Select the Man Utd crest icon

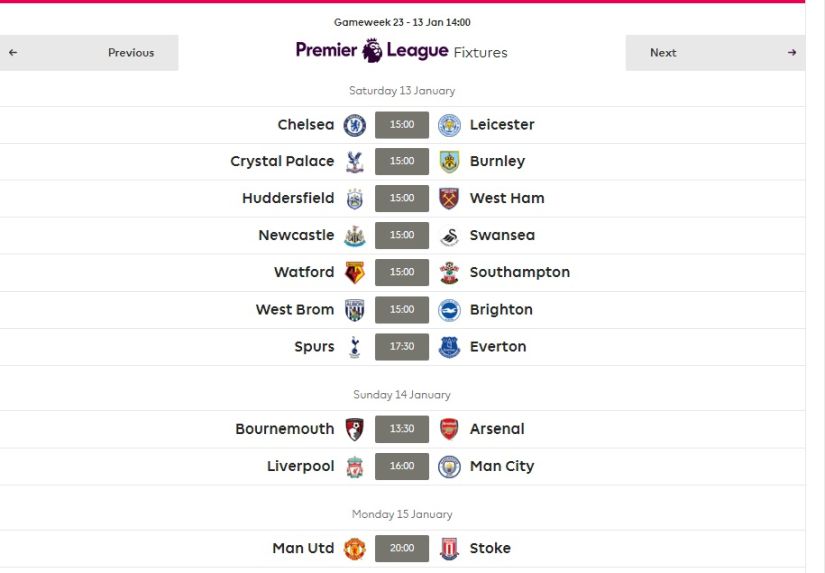tap(355, 548)
